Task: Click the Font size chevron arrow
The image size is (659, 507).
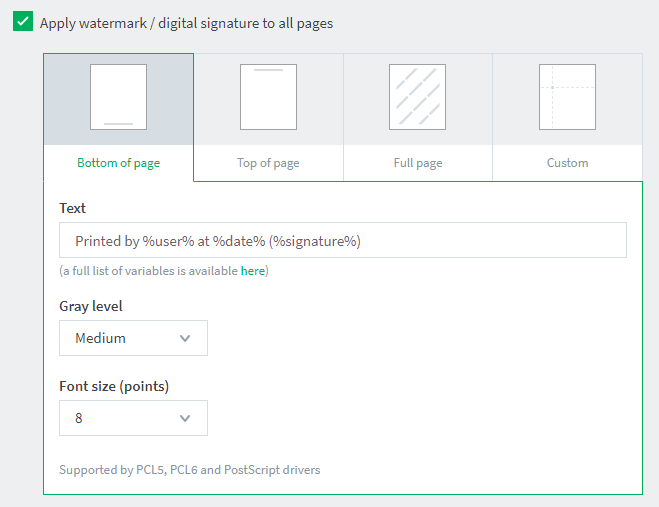Action: point(185,418)
